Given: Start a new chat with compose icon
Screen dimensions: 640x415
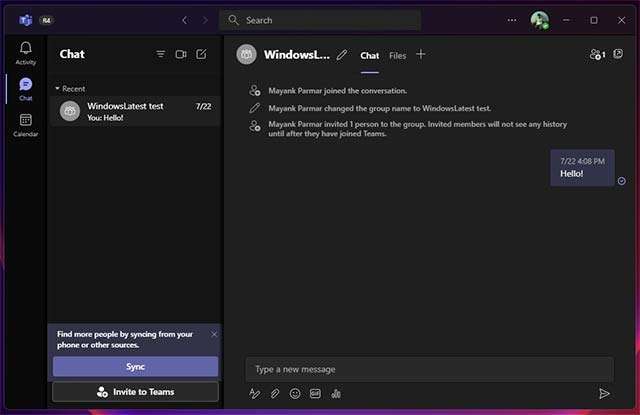Looking at the screenshot, I should pos(201,54).
